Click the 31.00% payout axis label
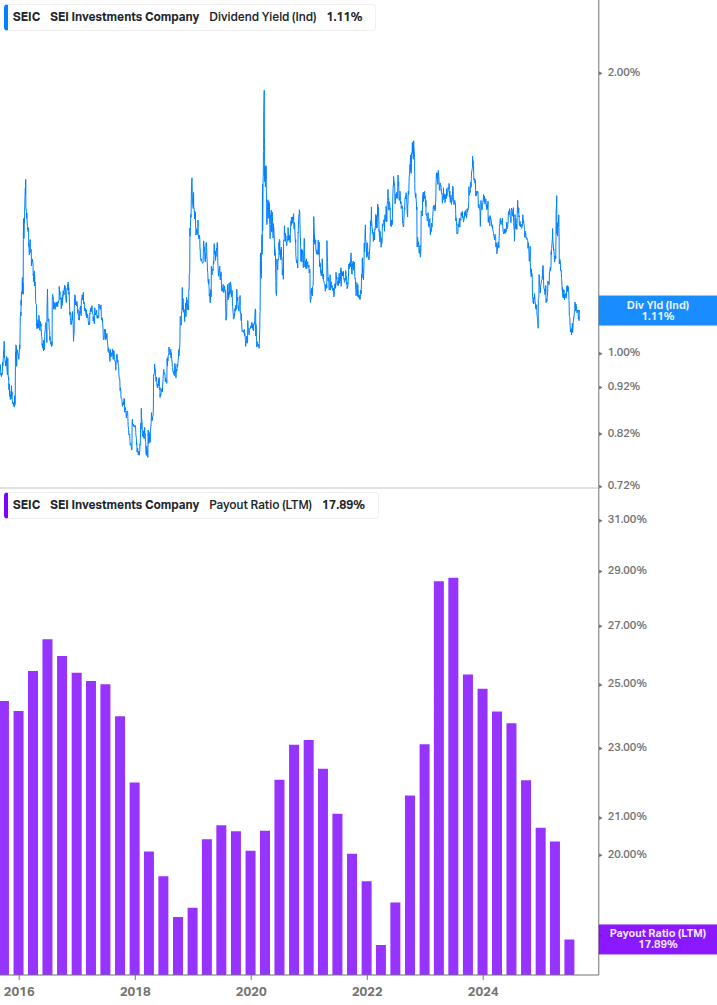The width and height of the screenshot is (717, 1005). (627, 519)
